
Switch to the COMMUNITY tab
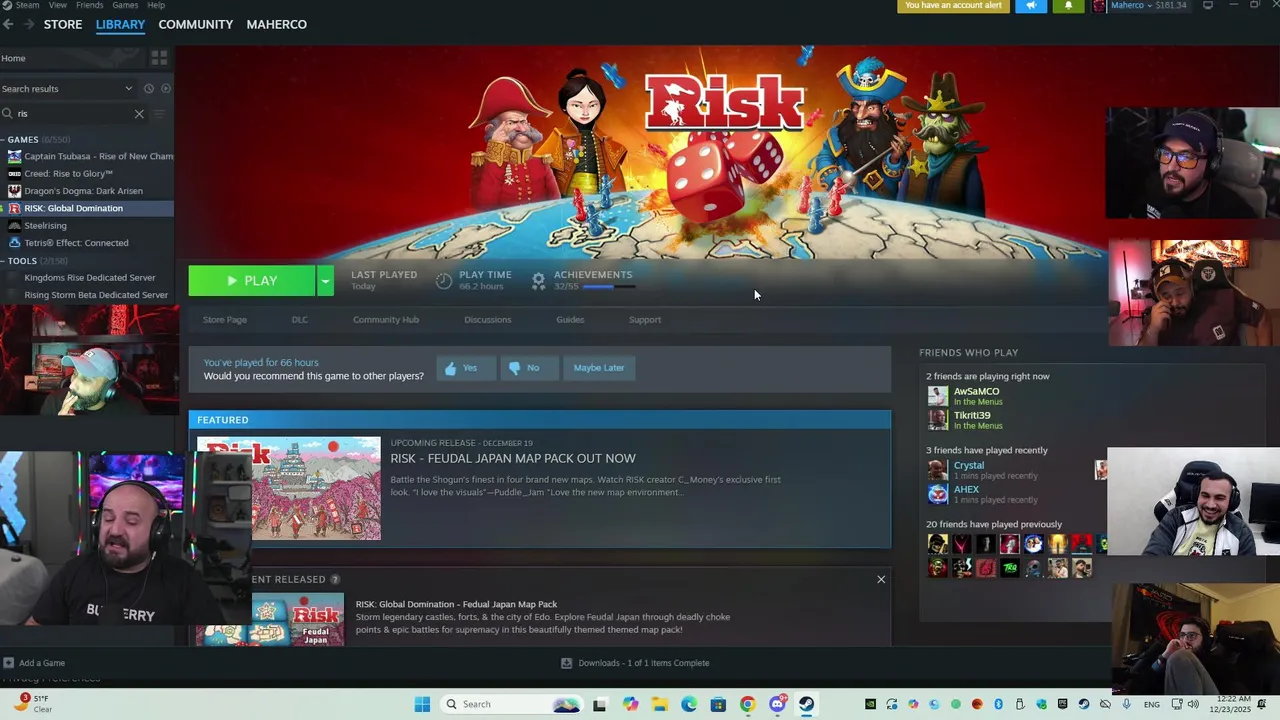point(196,25)
